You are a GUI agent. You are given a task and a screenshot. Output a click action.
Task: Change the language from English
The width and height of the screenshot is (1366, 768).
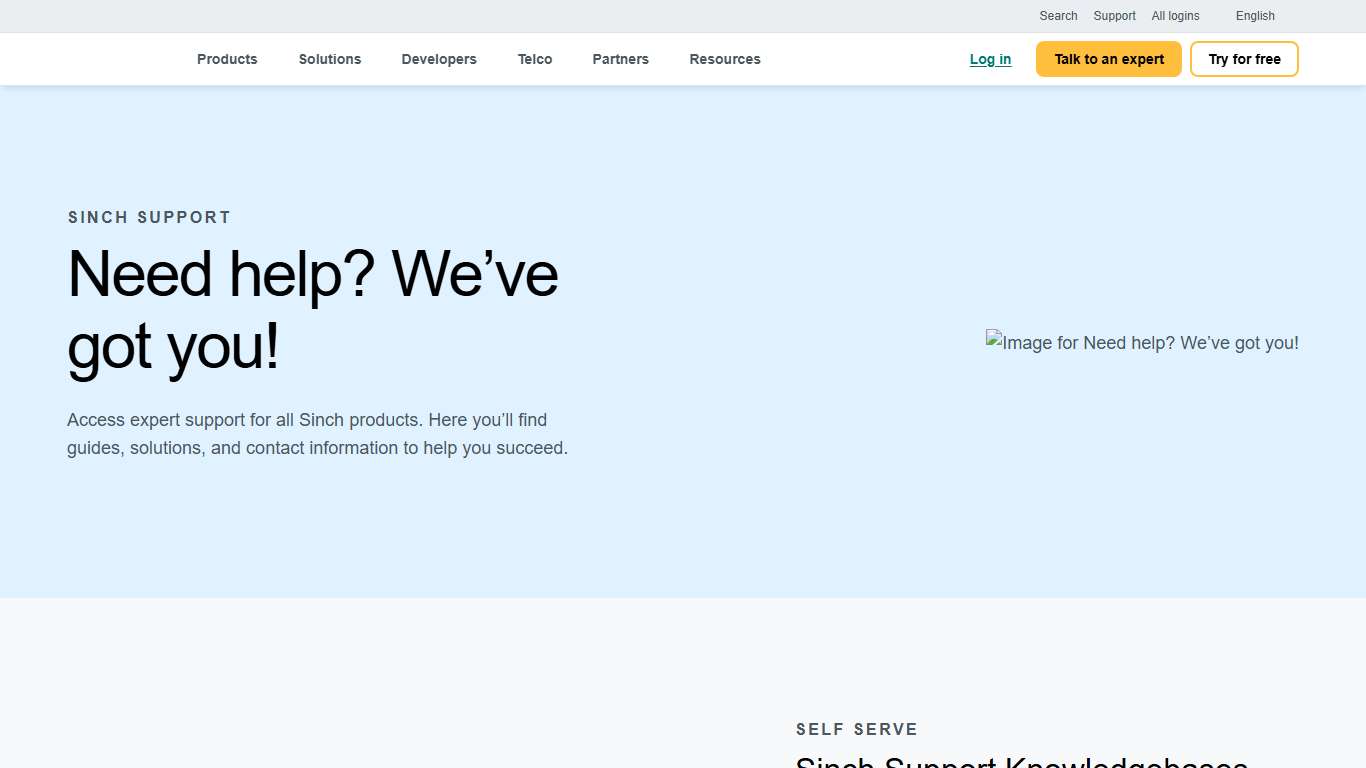coord(1255,16)
